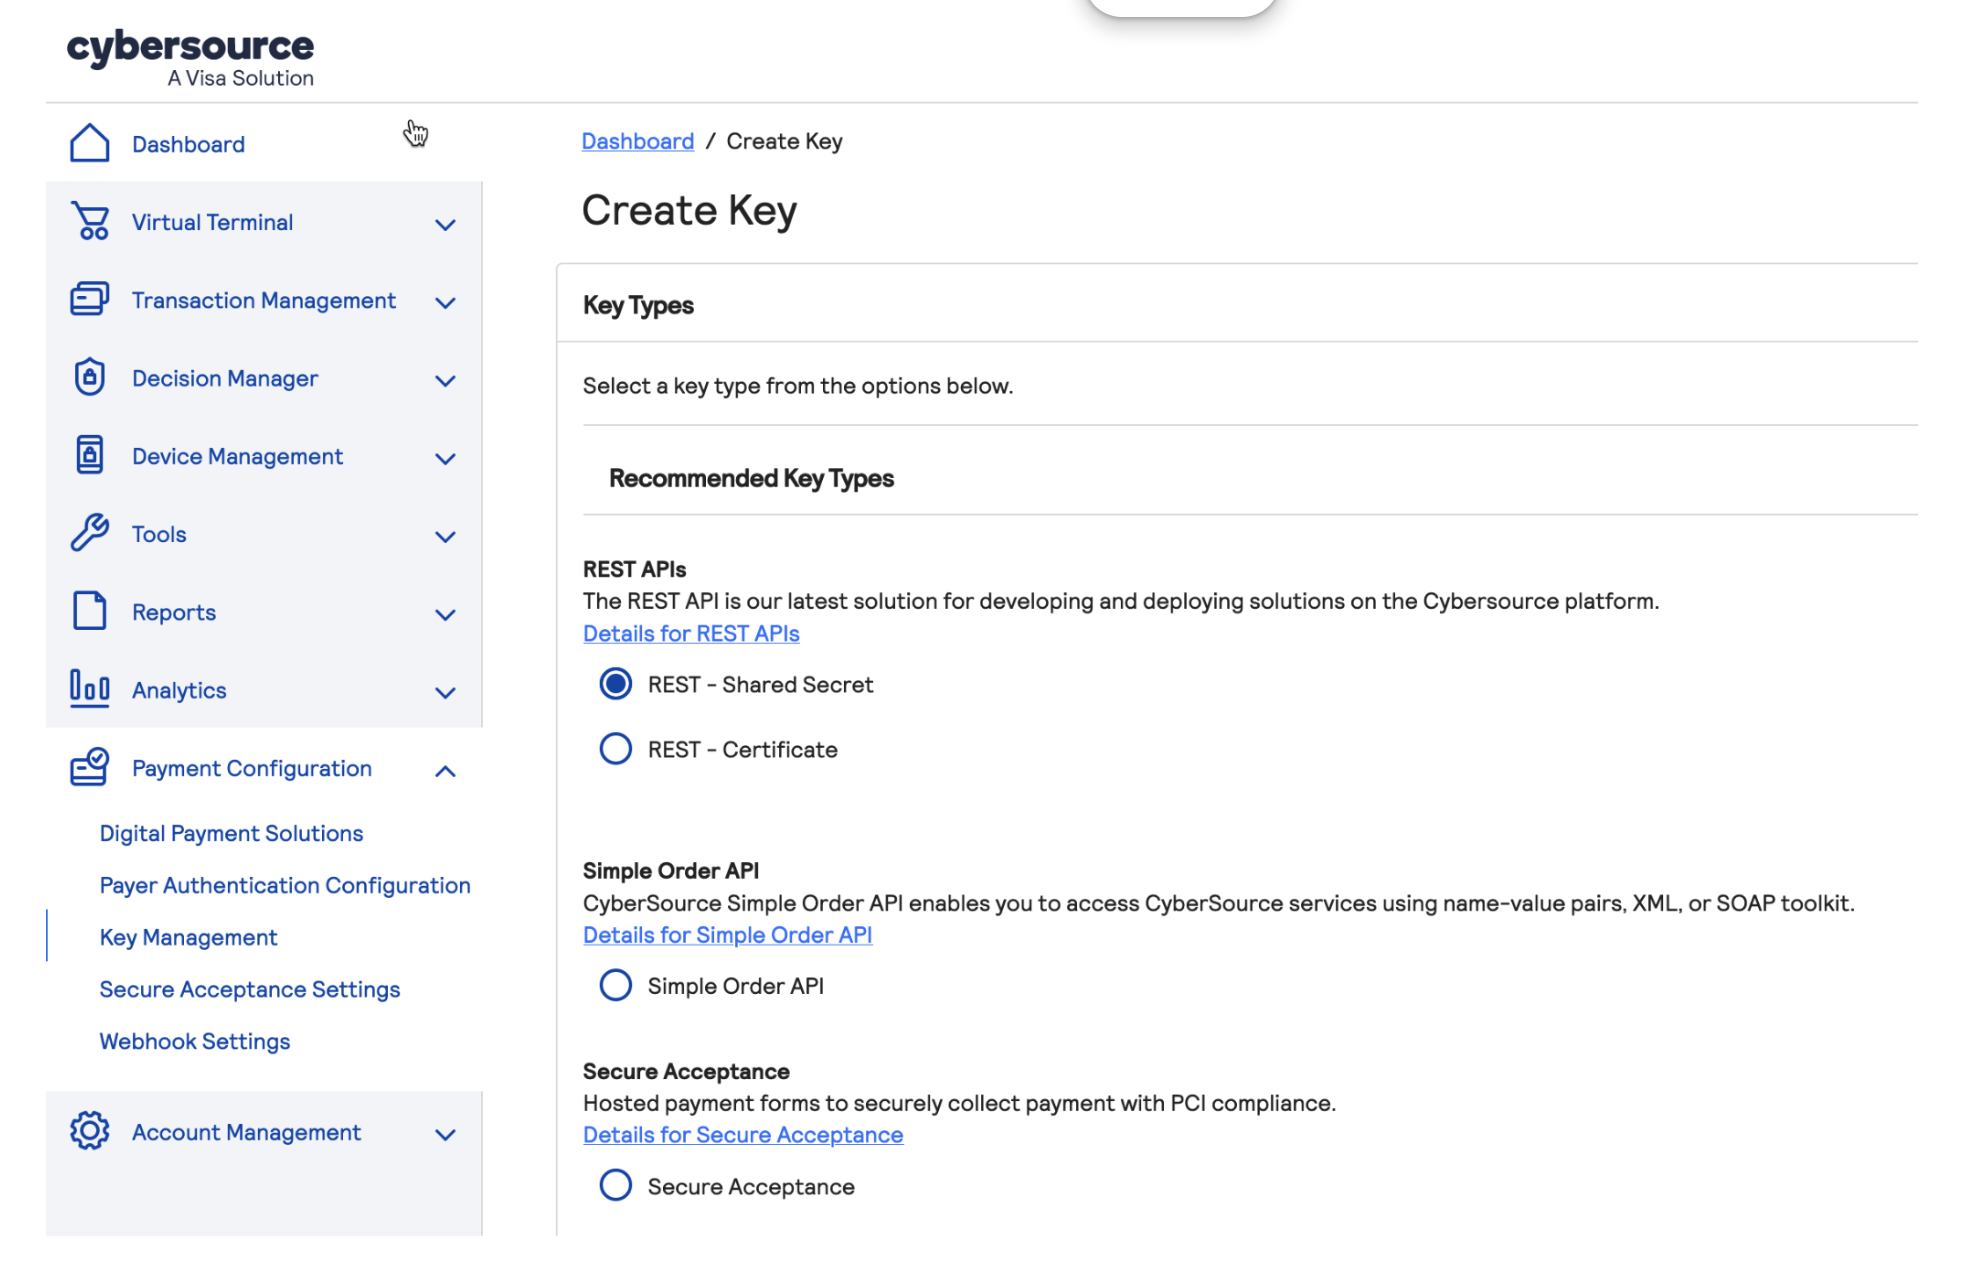Expand the Decision Manager chevron
Image resolution: width=1978 pixels, height=1286 pixels.
coord(445,380)
